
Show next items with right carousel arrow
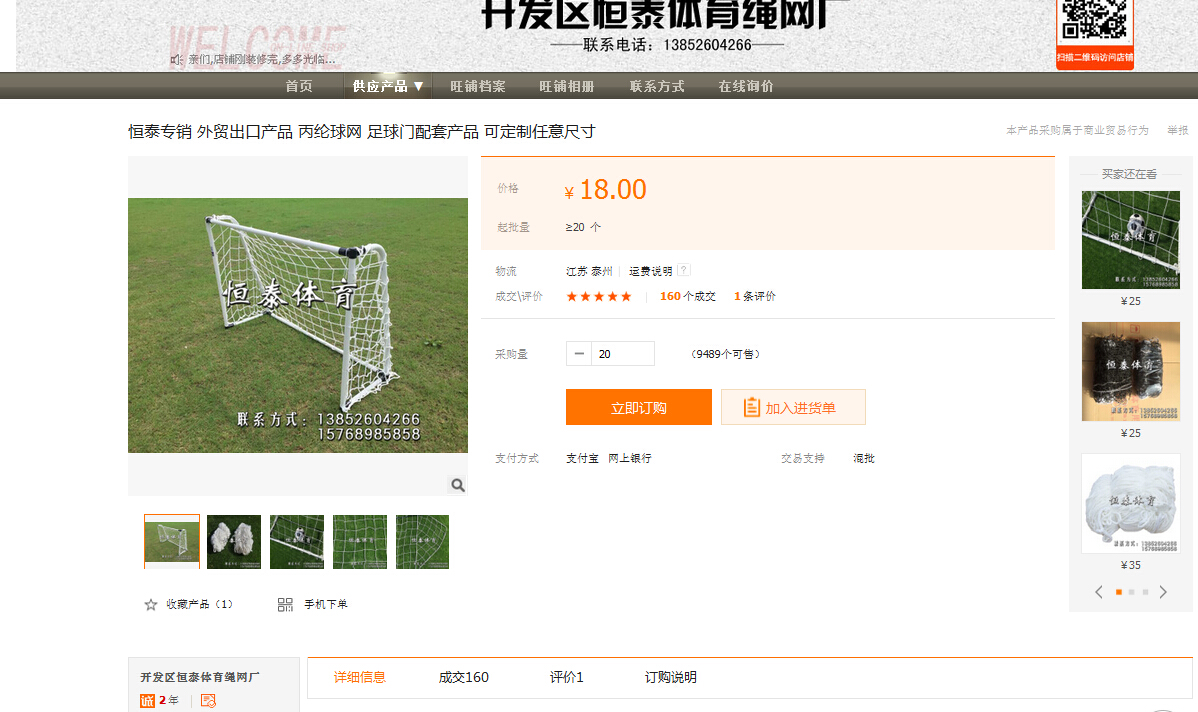tap(1163, 592)
